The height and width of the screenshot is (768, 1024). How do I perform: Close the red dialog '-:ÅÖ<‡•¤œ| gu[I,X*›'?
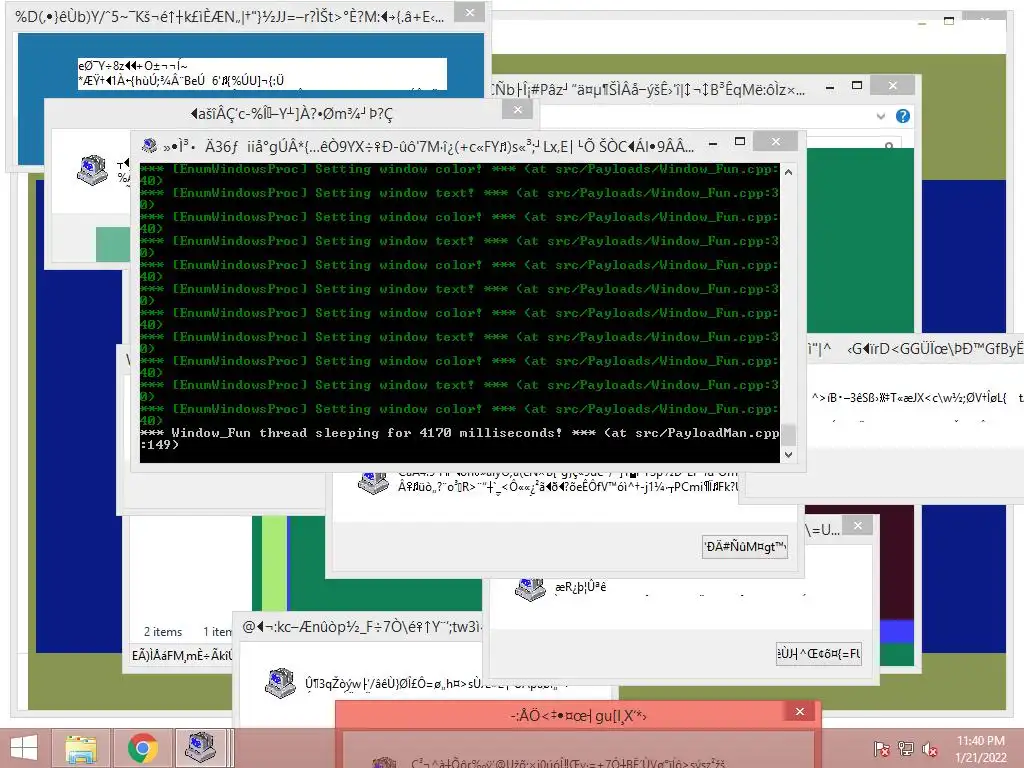coord(799,712)
